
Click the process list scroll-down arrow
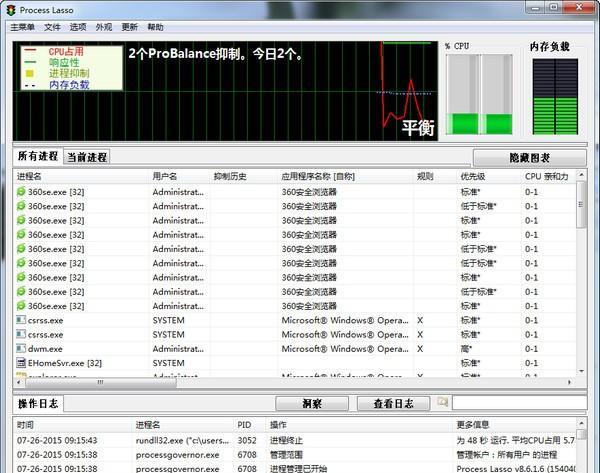(581, 371)
